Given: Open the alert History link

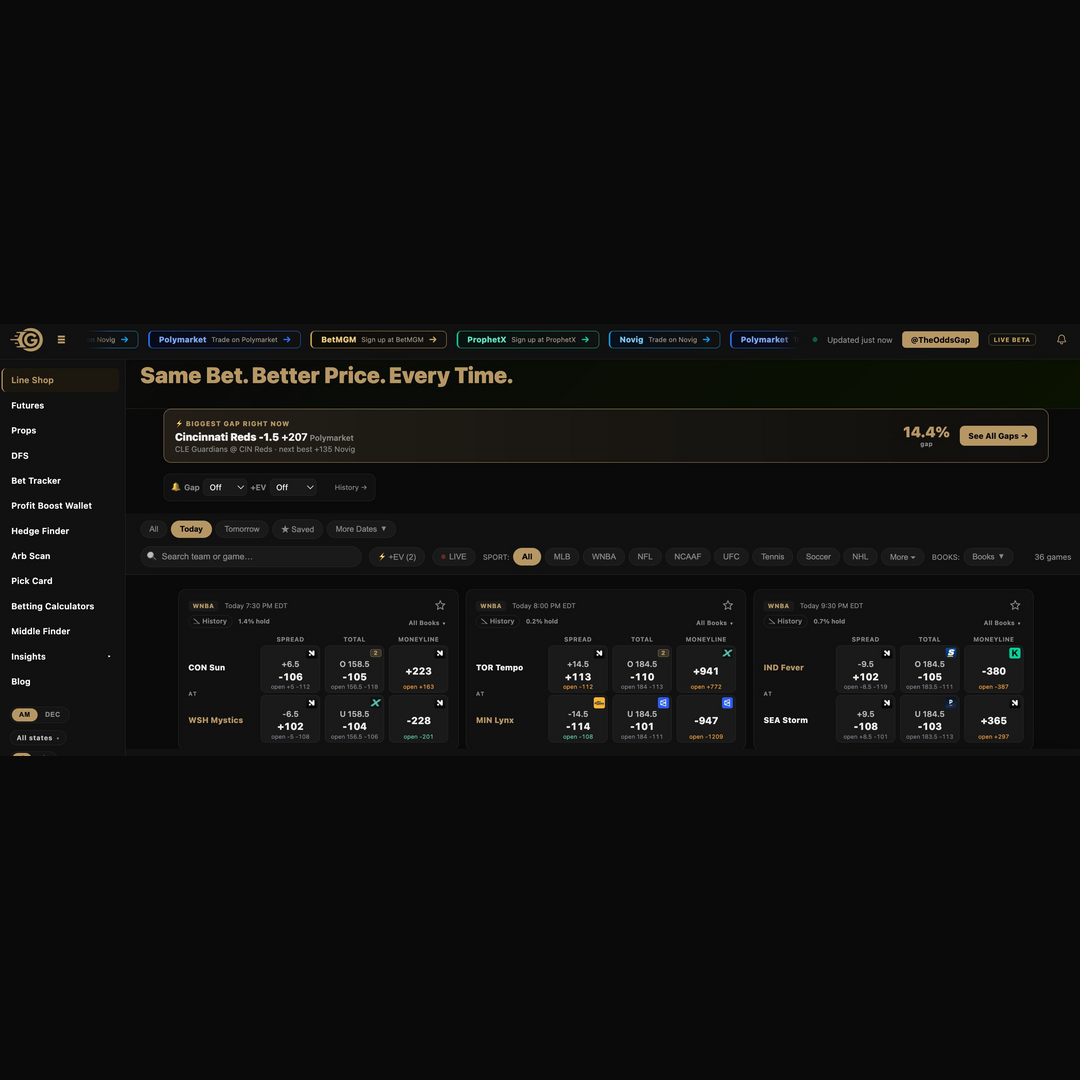Looking at the screenshot, I should (x=351, y=487).
